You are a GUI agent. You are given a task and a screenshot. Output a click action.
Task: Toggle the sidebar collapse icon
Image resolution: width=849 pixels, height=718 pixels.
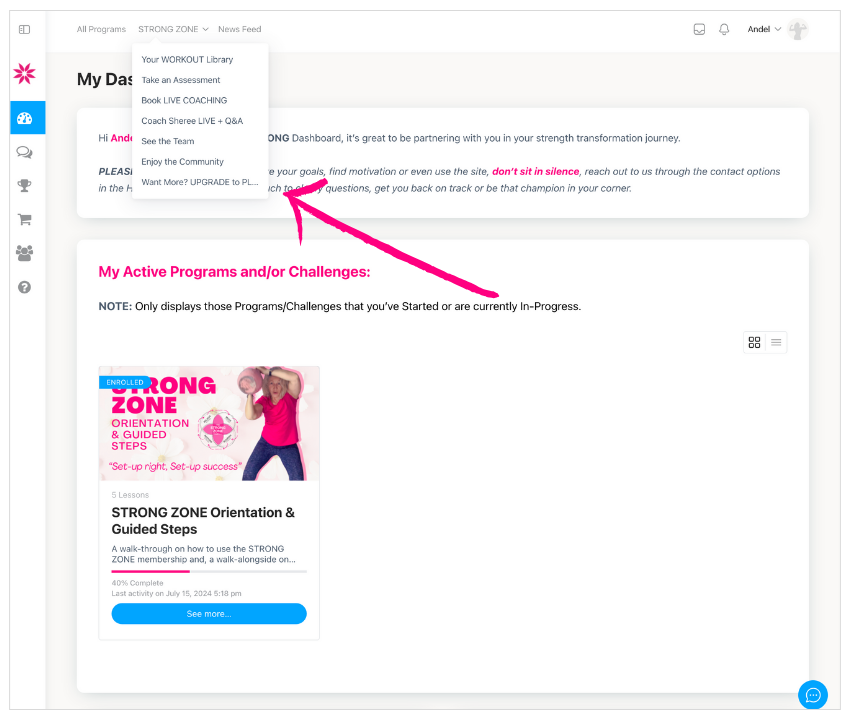coord(24,29)
